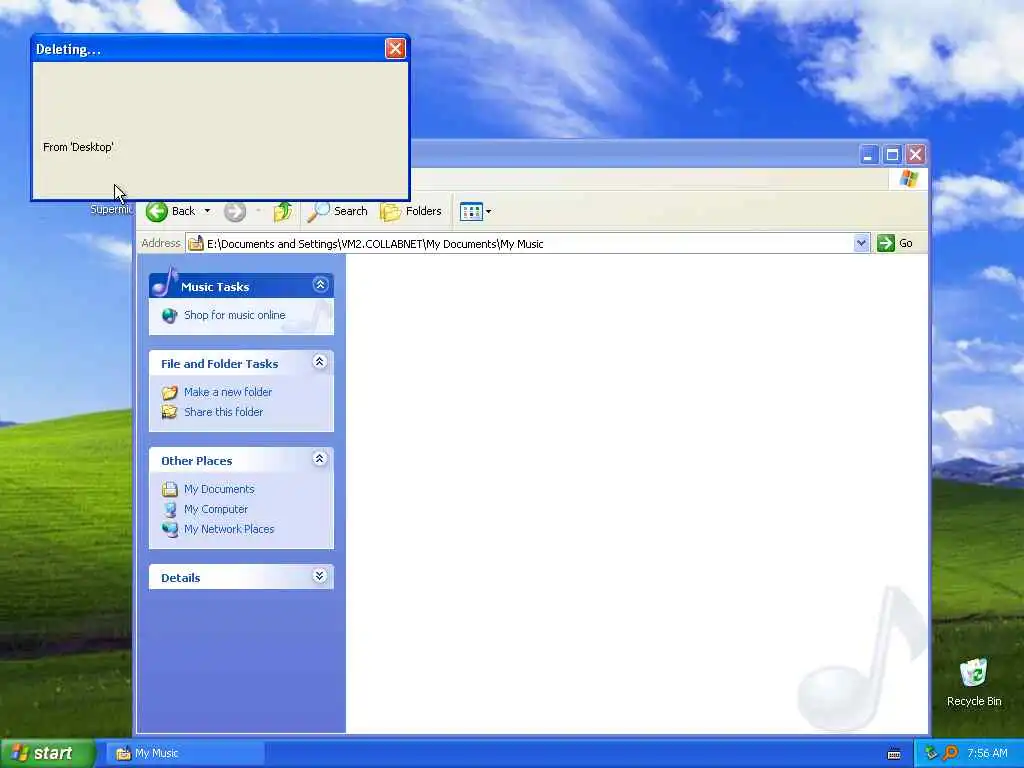
Task: Open the Back history dropdown arrow
Action: [207, 211]
